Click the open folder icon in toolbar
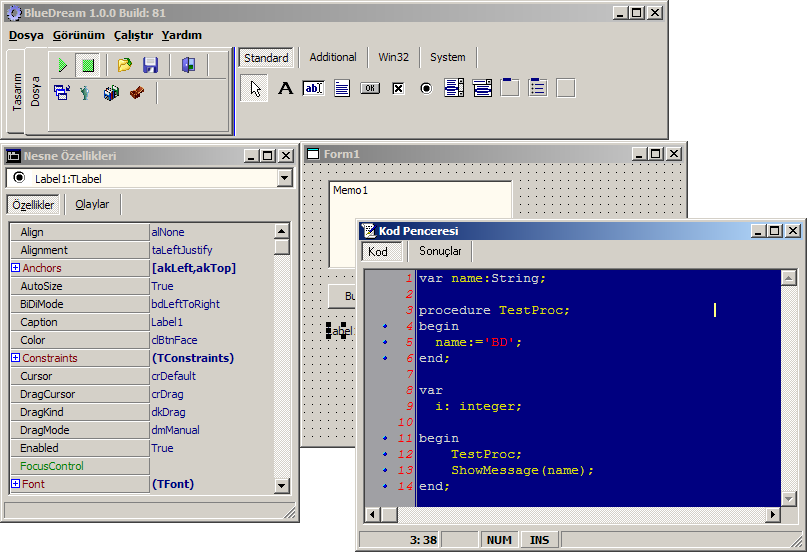The image size is (807, 552). coord(125,65)
